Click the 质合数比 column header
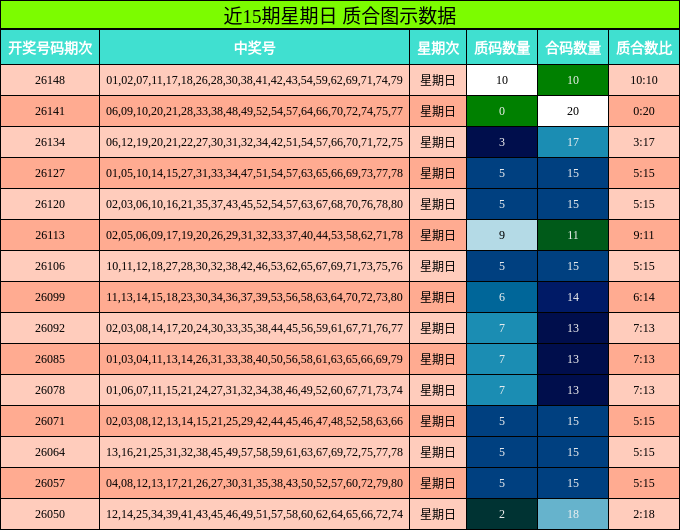 644,47
